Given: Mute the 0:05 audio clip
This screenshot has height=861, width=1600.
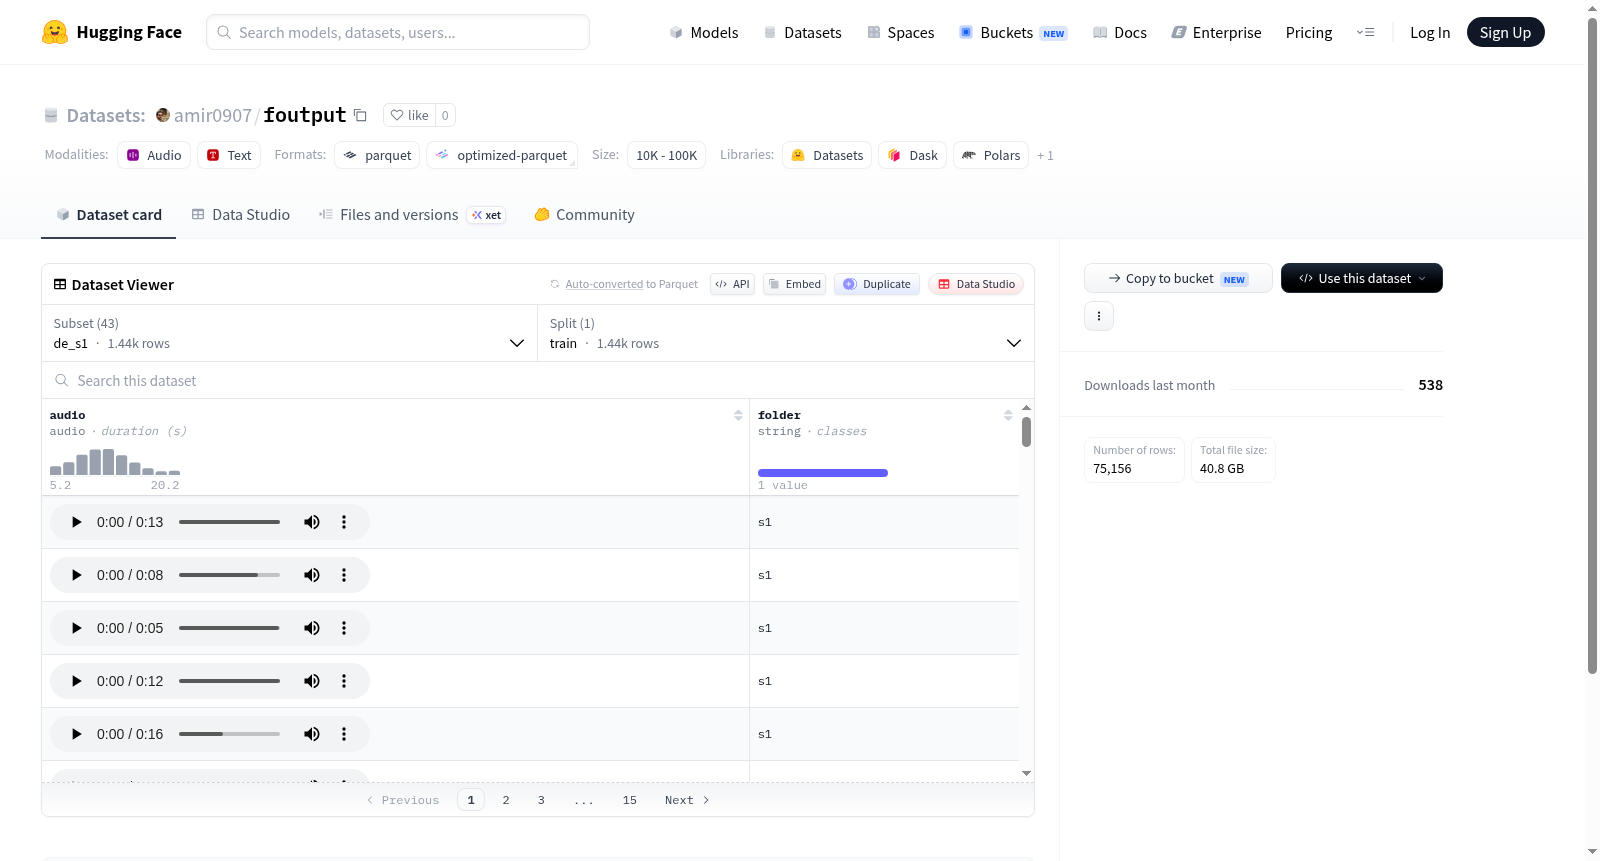Looking at the screenshot, I should pos(312,628).
